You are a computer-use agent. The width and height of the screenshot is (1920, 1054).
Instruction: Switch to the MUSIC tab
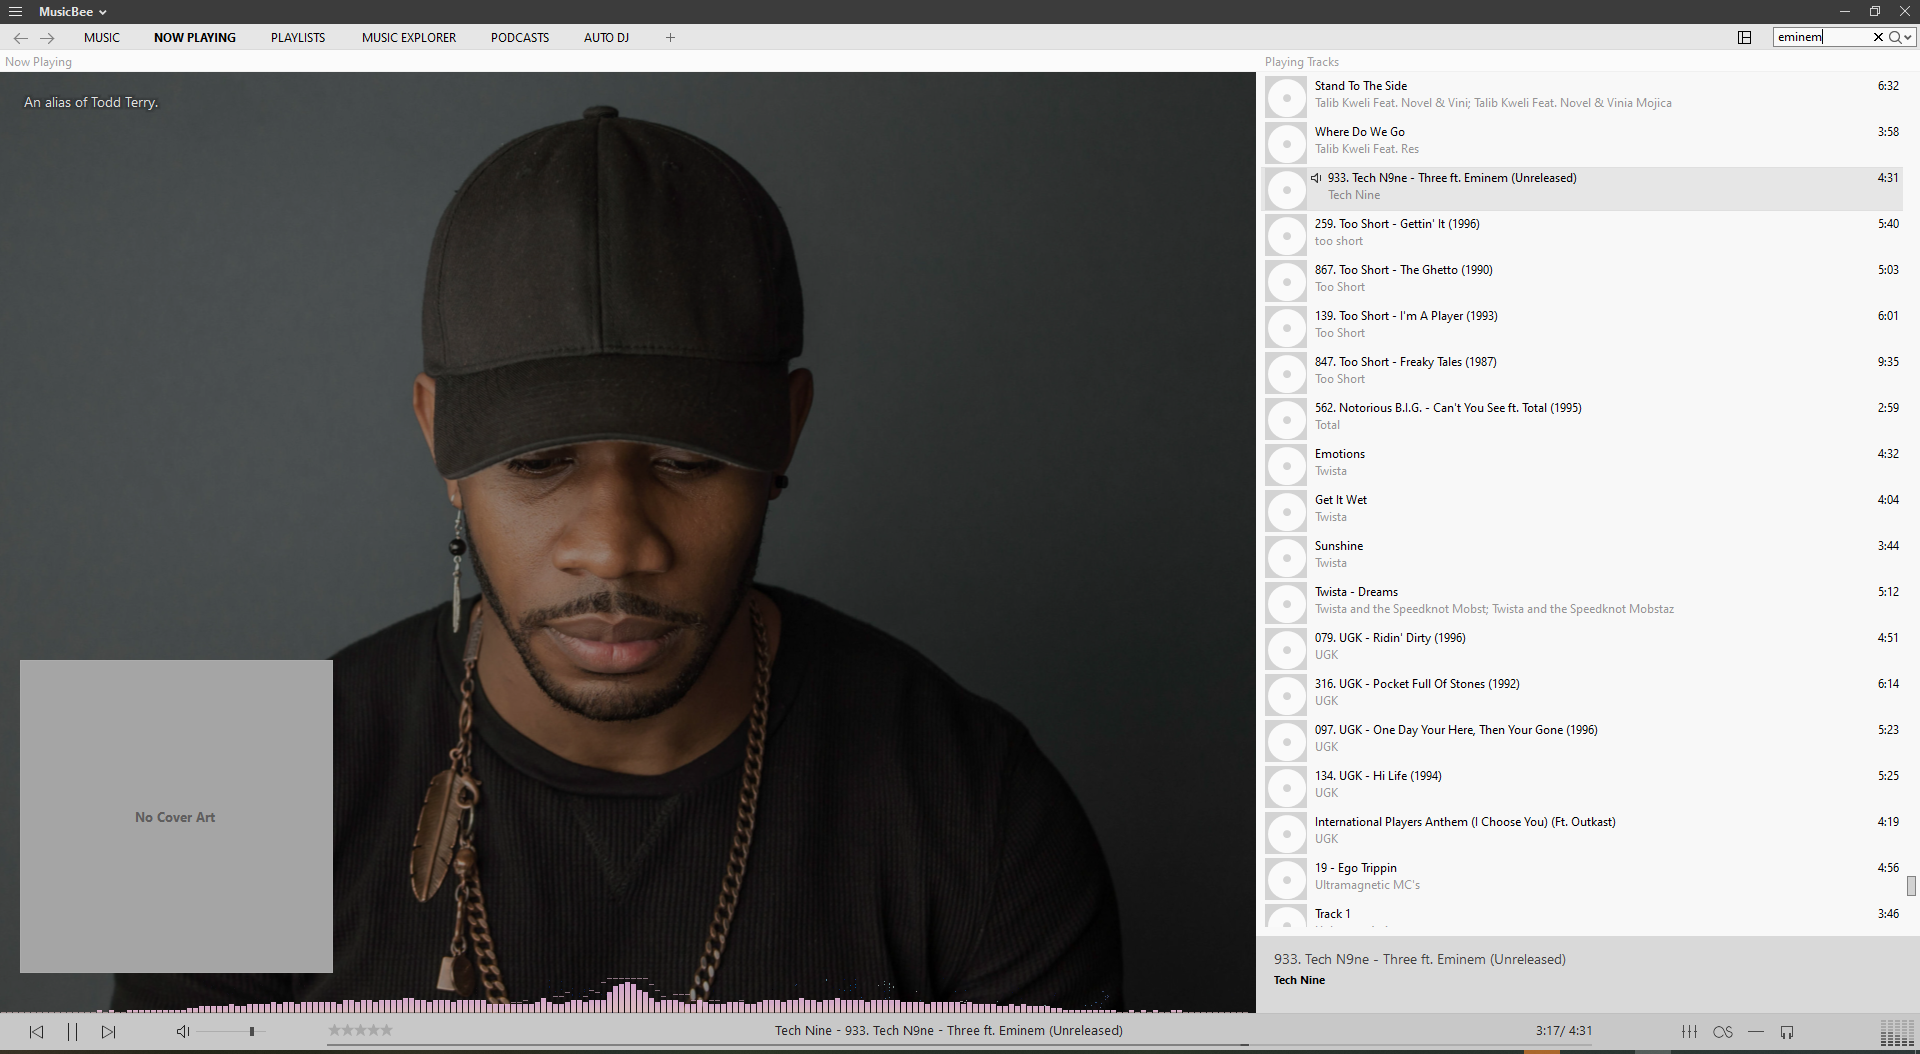click(x=102, y=38)
